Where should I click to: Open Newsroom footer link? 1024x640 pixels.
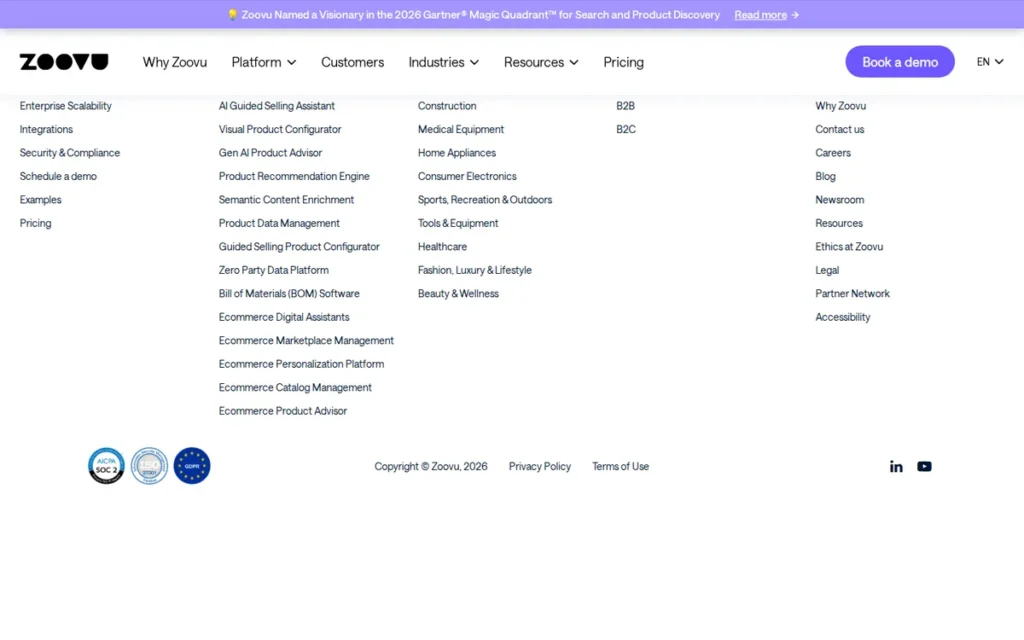[839, 200]
